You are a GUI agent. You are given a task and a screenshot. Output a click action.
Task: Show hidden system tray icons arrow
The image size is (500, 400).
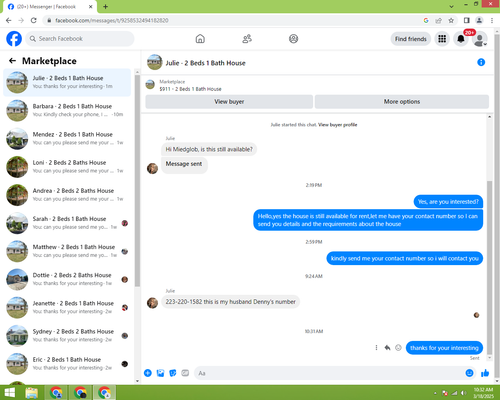pos(435,393)
